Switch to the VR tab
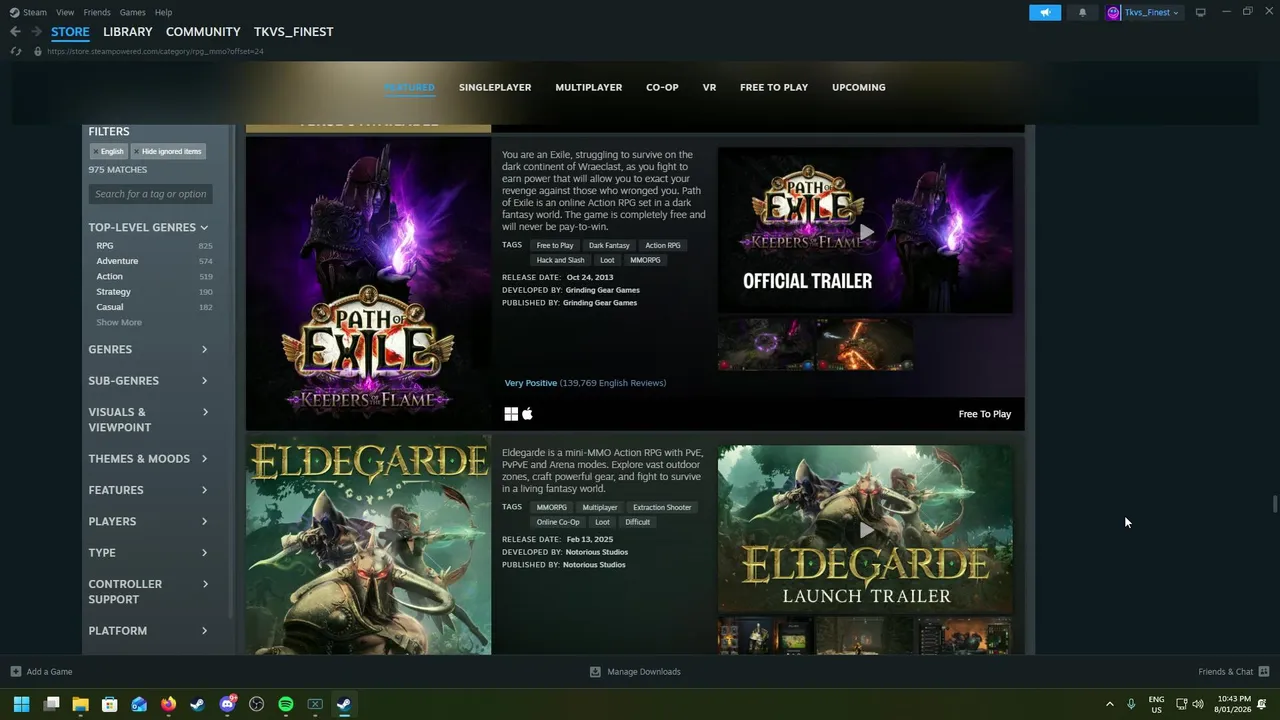Screen dimensions: 1280x720 pyautogui.click(x=709, y=87)
